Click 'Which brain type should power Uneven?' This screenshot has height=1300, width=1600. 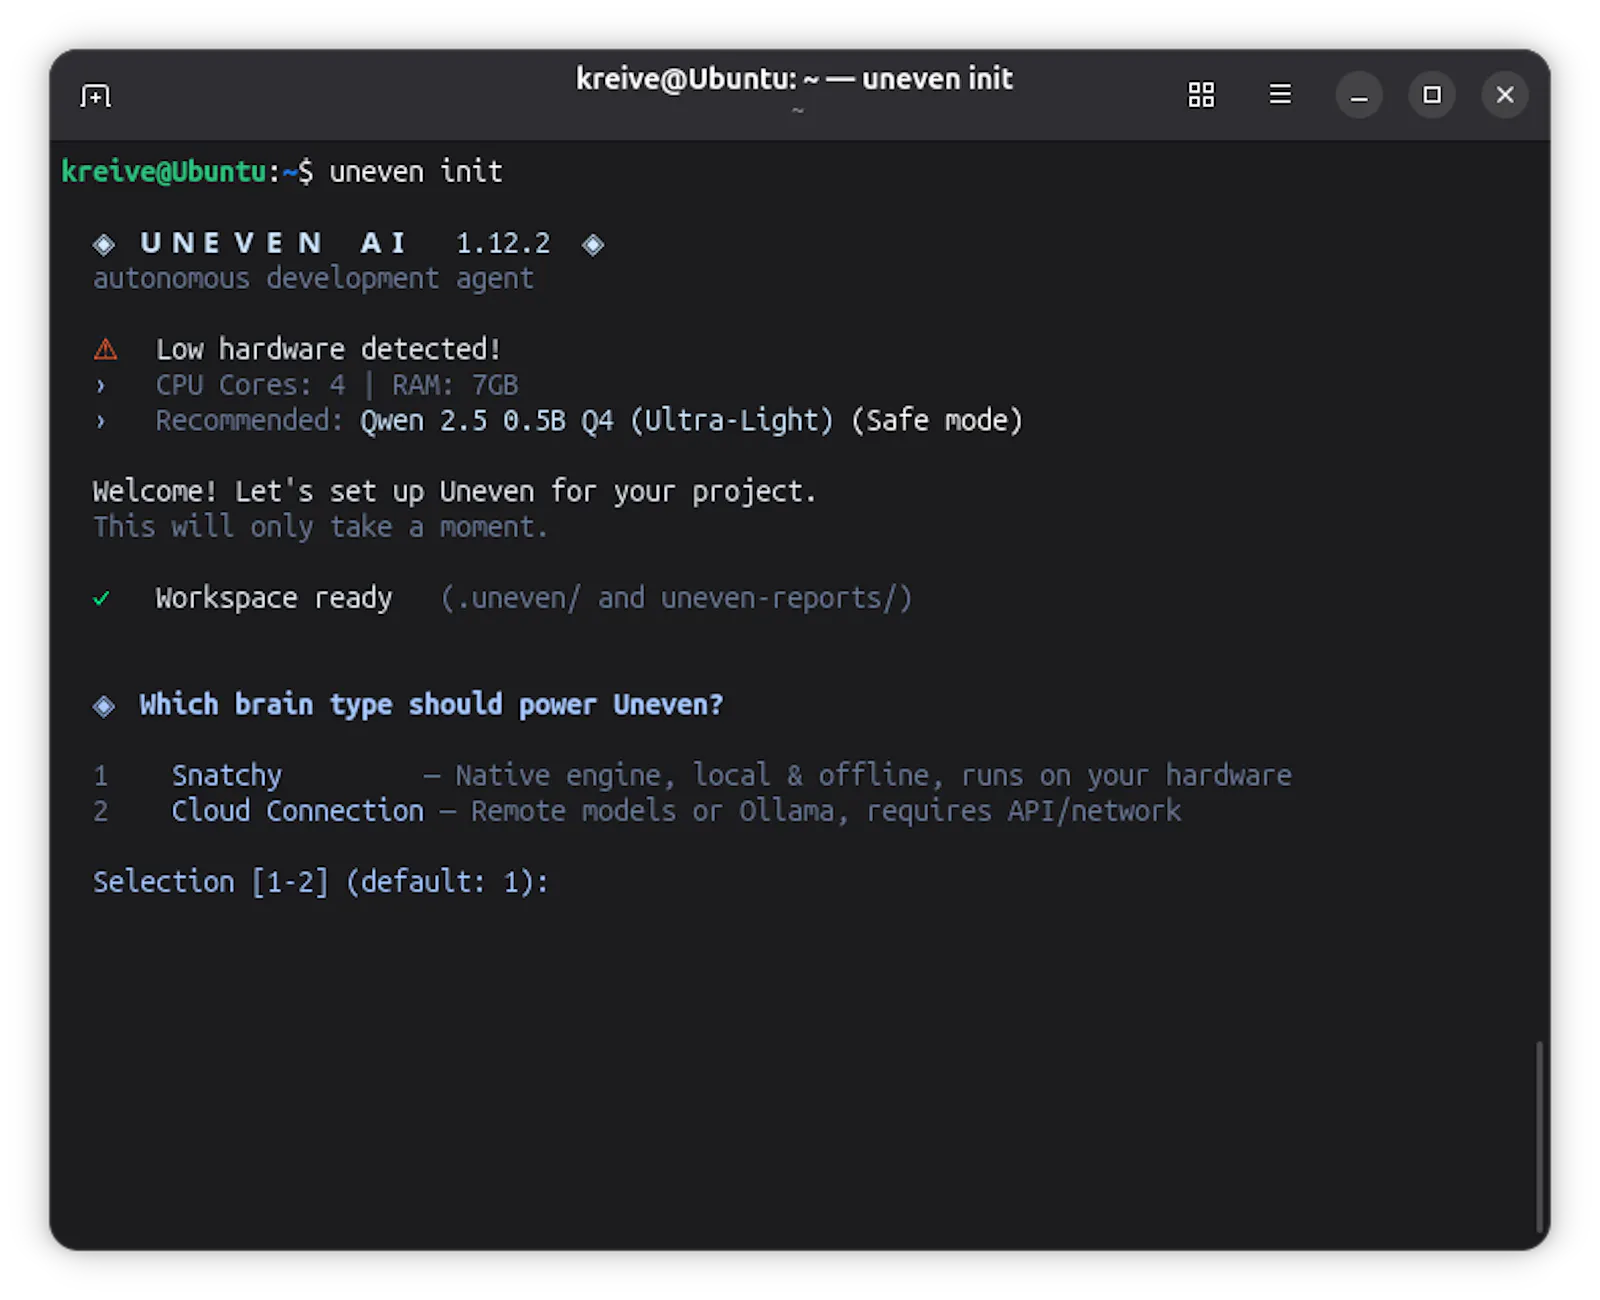click(x=431, y=704)
